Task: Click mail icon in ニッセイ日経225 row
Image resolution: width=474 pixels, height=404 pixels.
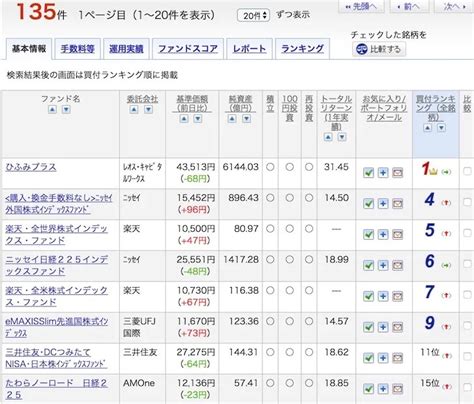Action: tap(397, 265)
